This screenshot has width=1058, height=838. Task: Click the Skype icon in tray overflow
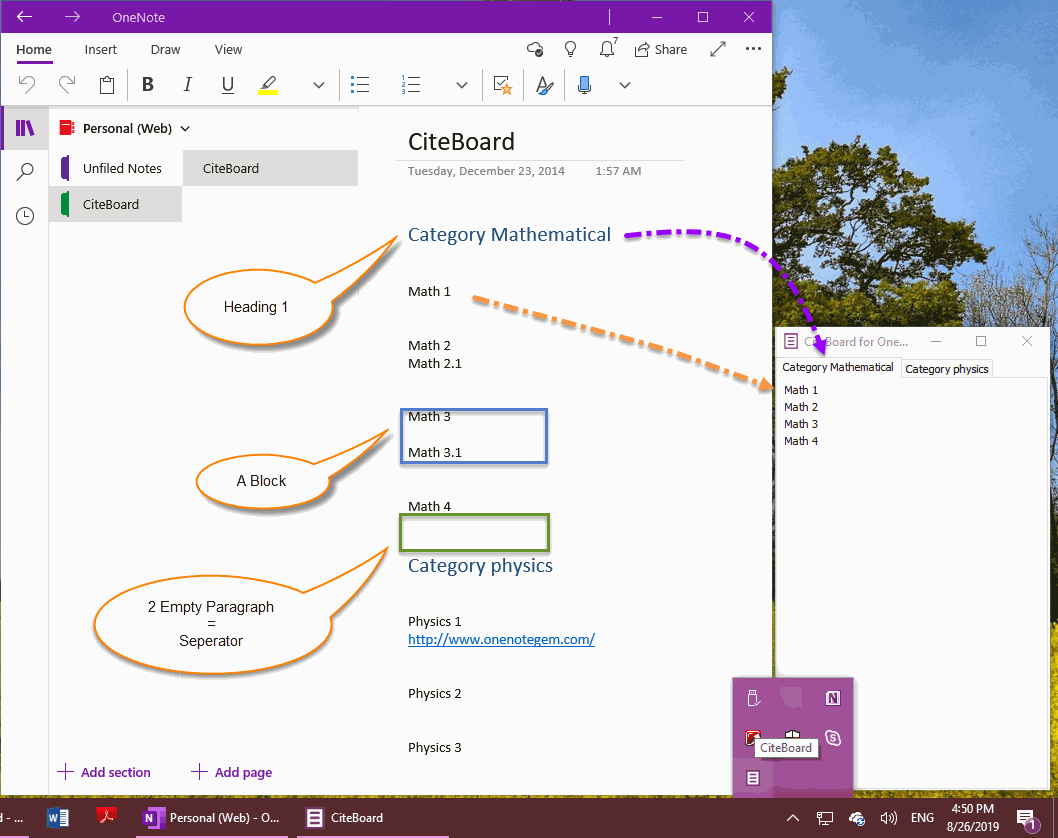pos(833,738)
